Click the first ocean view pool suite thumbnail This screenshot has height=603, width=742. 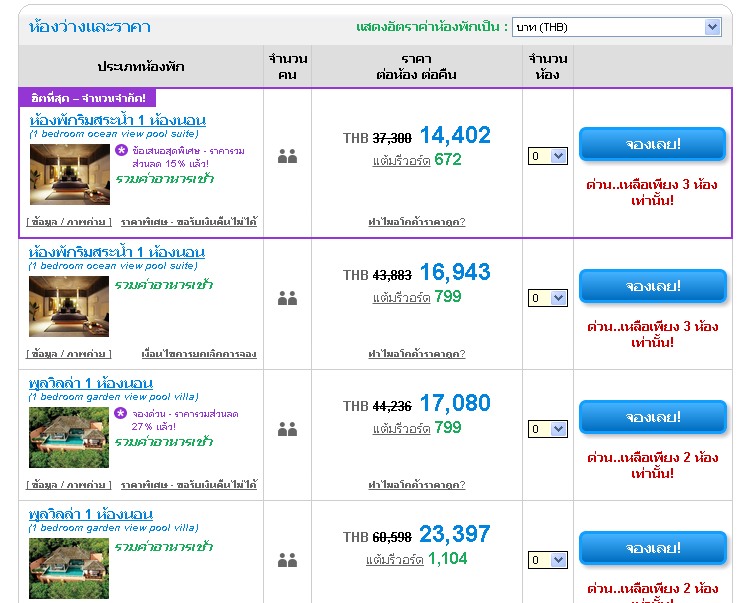point(70,174)
